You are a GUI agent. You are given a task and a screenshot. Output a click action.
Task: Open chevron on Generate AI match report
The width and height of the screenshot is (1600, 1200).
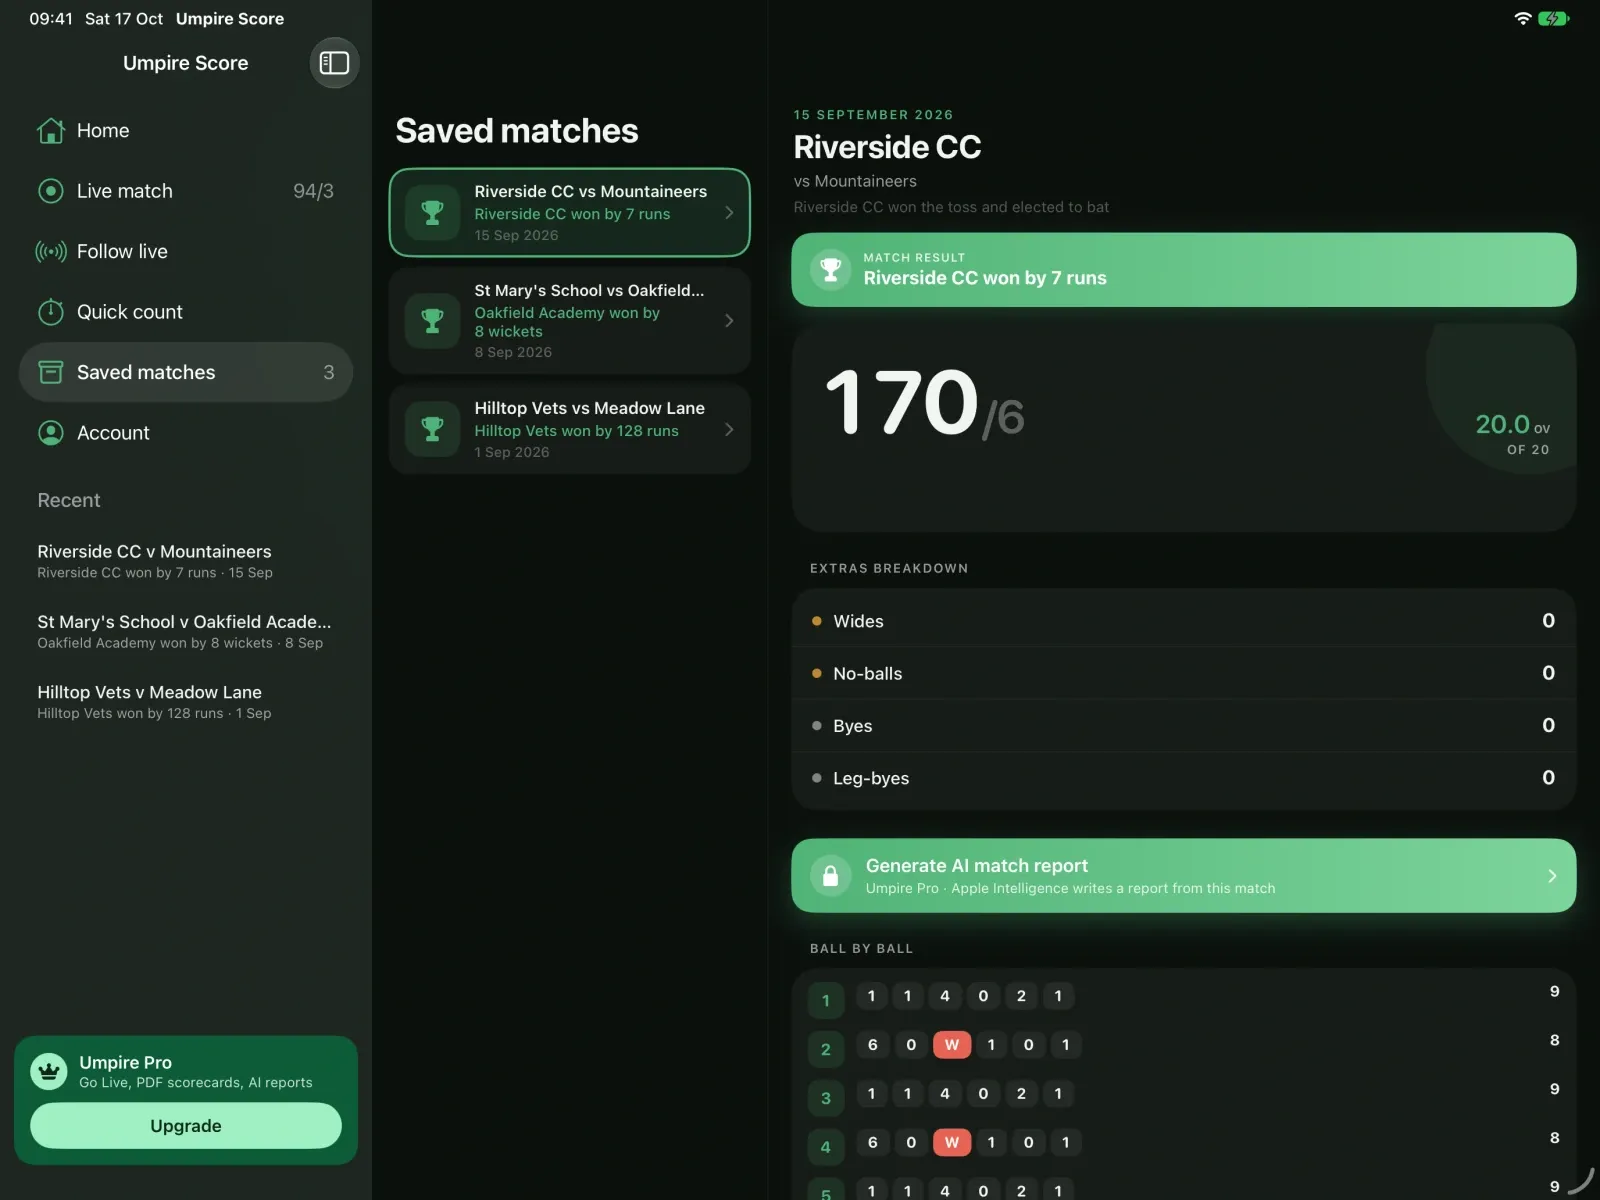pyautogui.click(x=1552, y=876)
